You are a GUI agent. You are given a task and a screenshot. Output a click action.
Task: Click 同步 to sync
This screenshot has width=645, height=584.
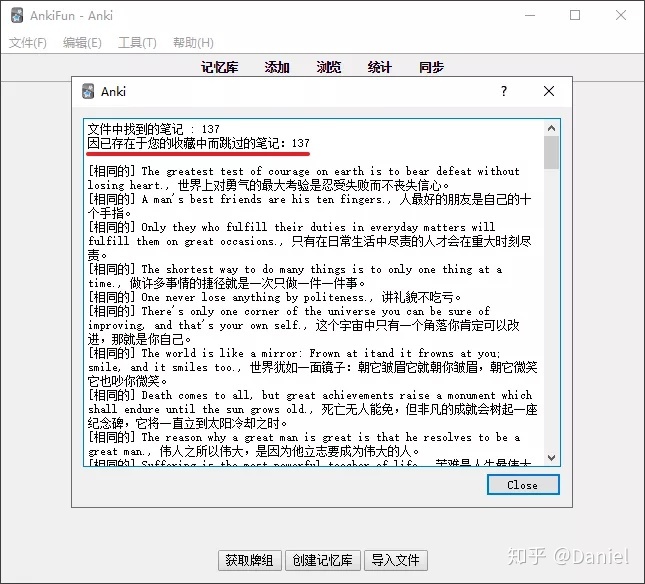(x=431, y=67)
